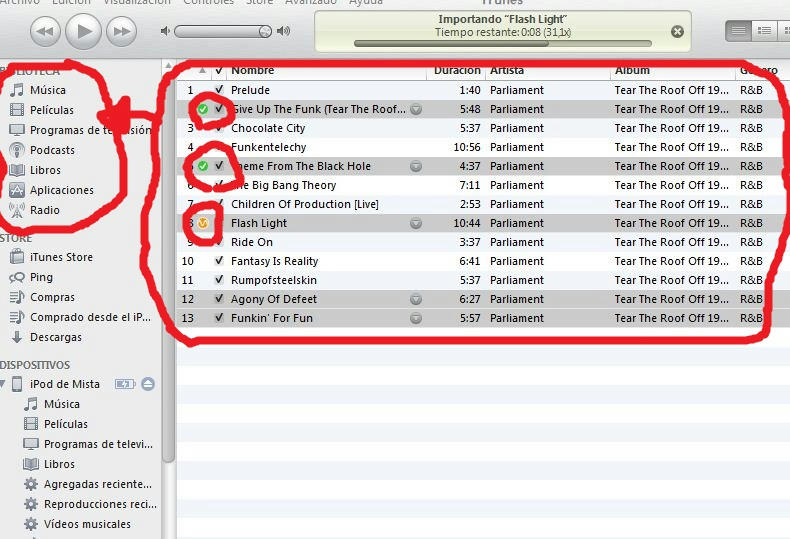Switch to album list view

tap(764, 31)
